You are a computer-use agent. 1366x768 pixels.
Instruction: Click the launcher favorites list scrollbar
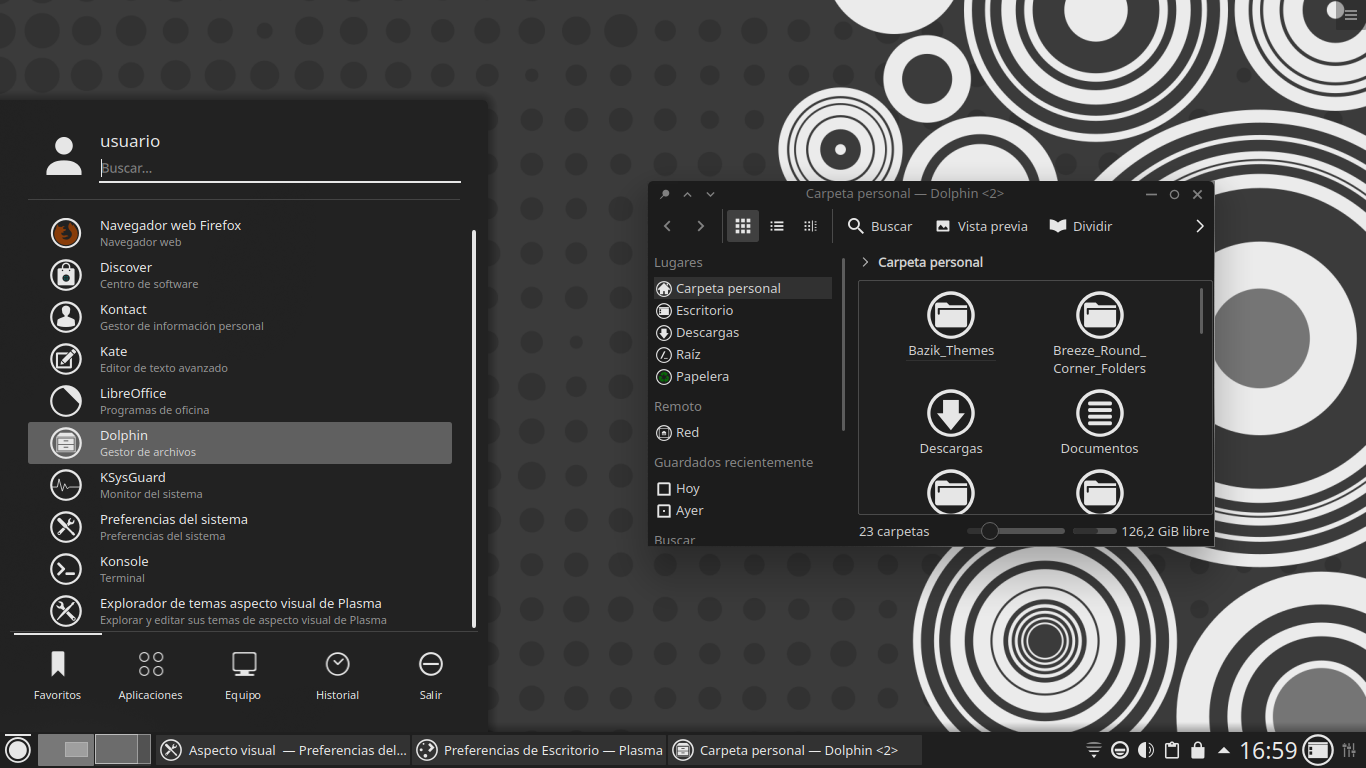[x=474, y=428]
